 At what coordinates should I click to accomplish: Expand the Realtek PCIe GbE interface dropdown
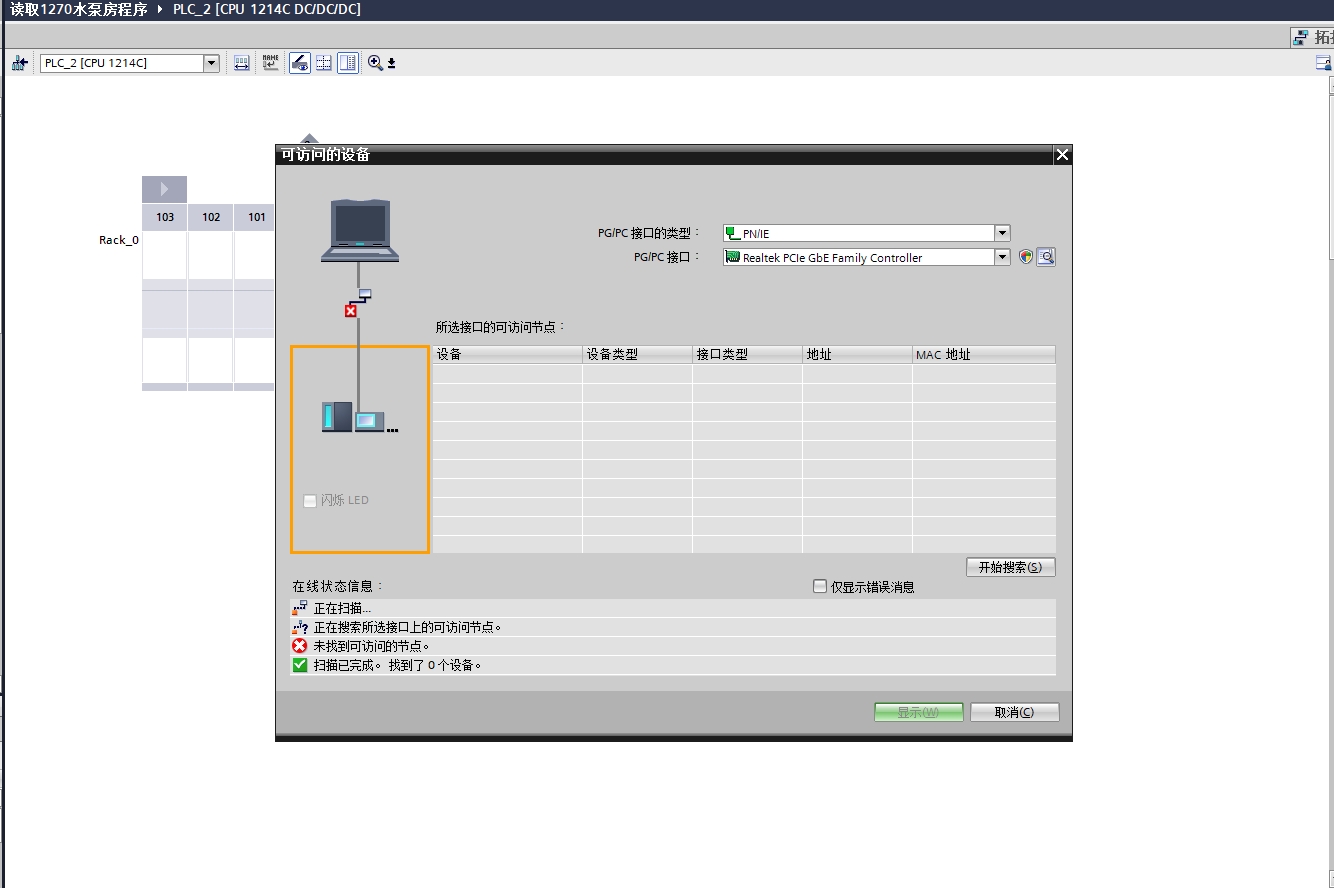point(1002,257)
